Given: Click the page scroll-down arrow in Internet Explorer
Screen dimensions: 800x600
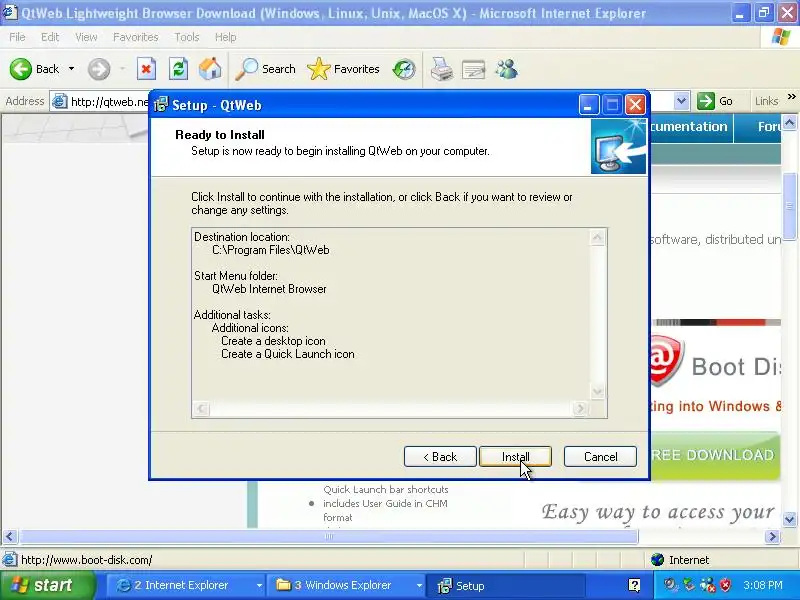Looking at the screenshot, I should [x=789, y=520].
